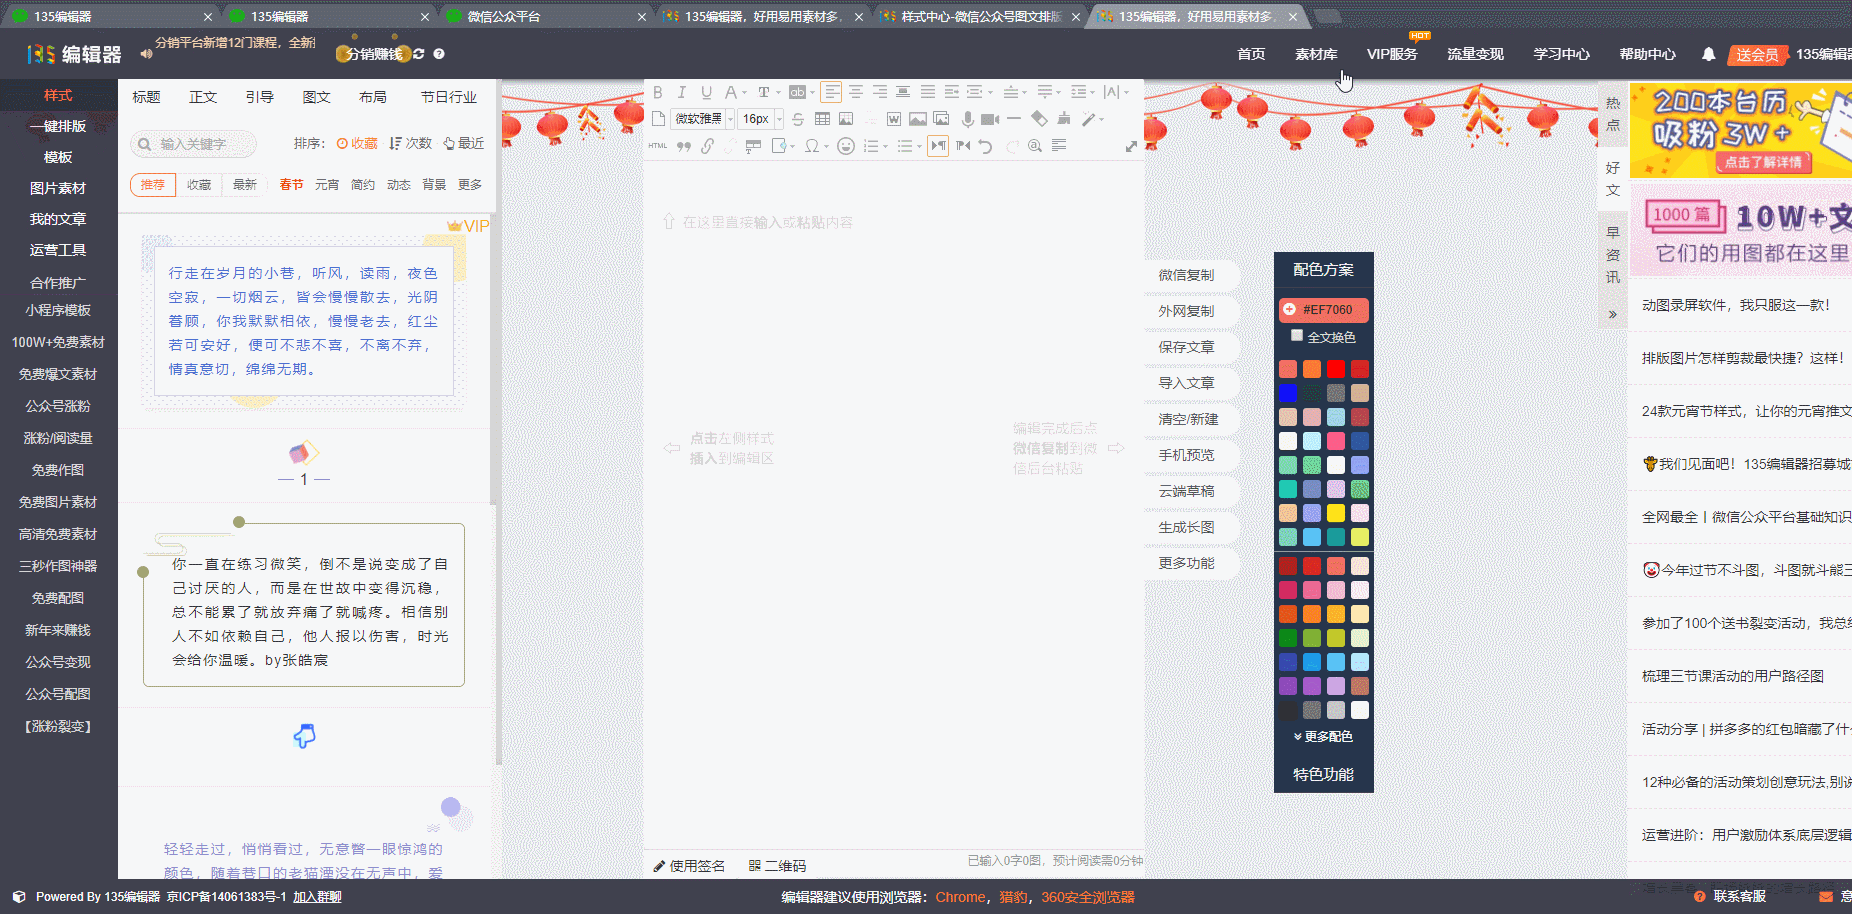Insert hyperlink using the chain icon
Screen dimensions: 1852x914
[x=707, y=146]
